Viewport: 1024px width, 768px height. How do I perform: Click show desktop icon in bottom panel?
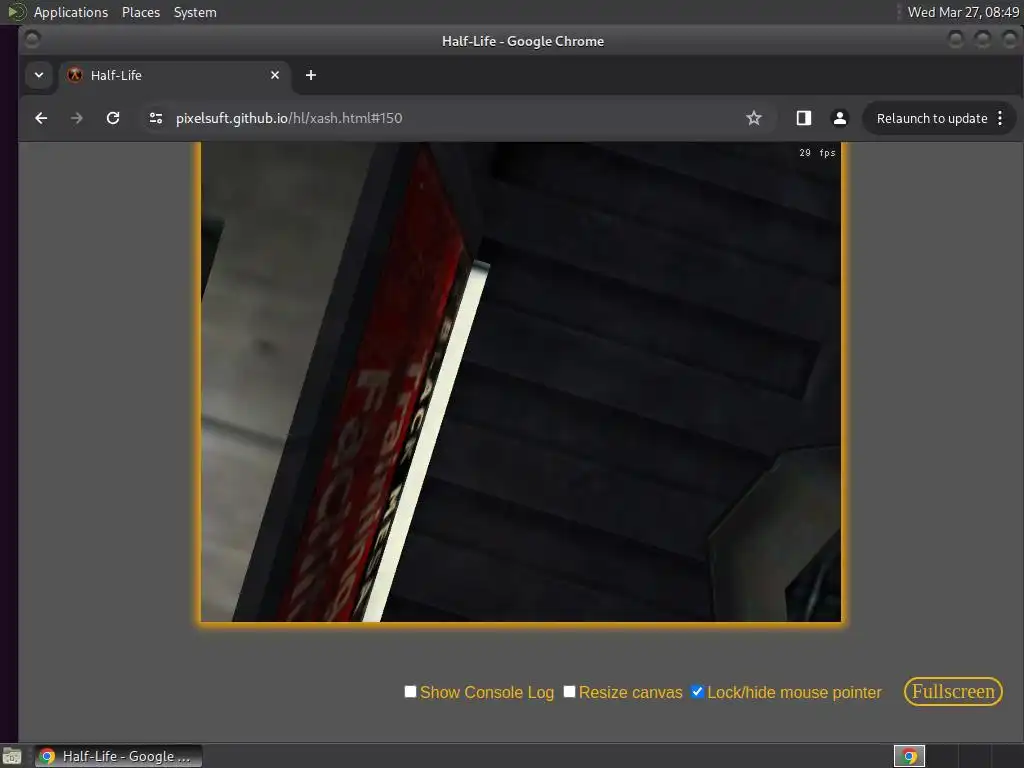(12, 756)
